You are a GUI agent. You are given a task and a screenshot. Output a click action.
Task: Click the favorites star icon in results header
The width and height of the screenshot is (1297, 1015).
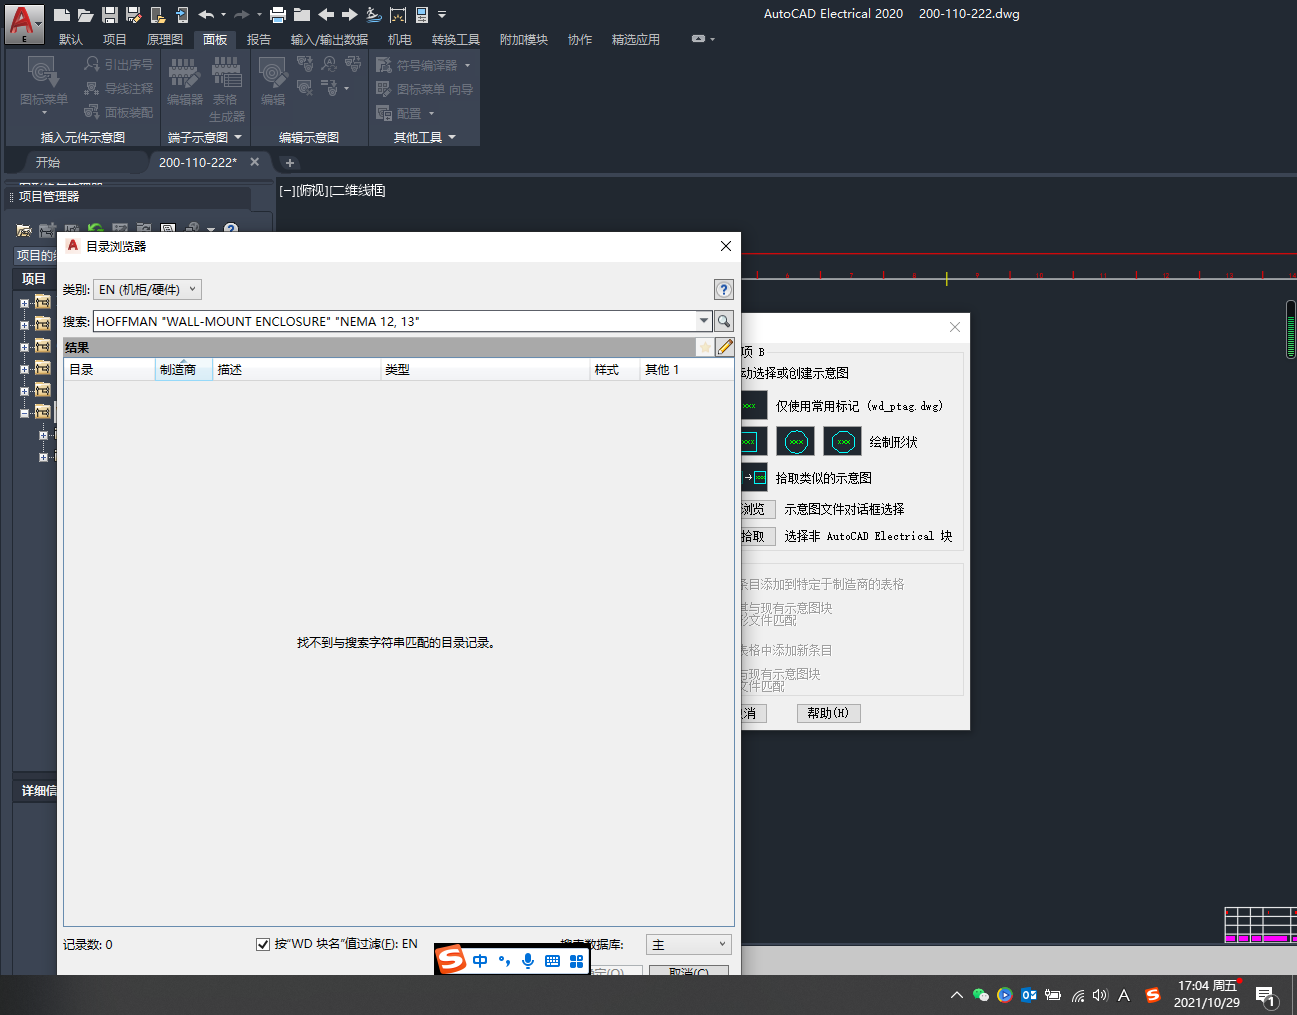pos(705,347)
